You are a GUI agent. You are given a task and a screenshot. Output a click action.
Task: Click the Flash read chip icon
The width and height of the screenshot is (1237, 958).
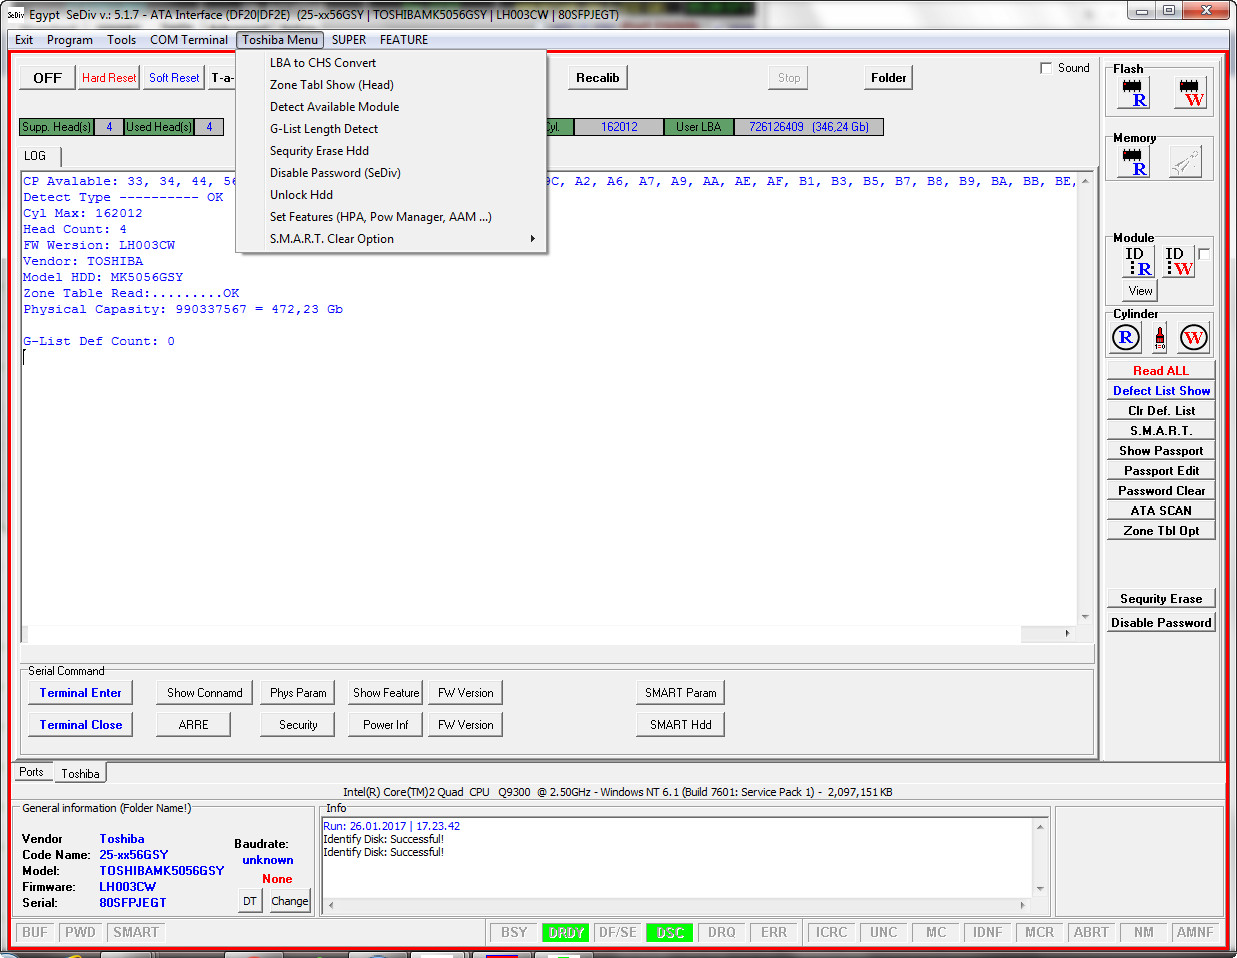pos(1135,93)
